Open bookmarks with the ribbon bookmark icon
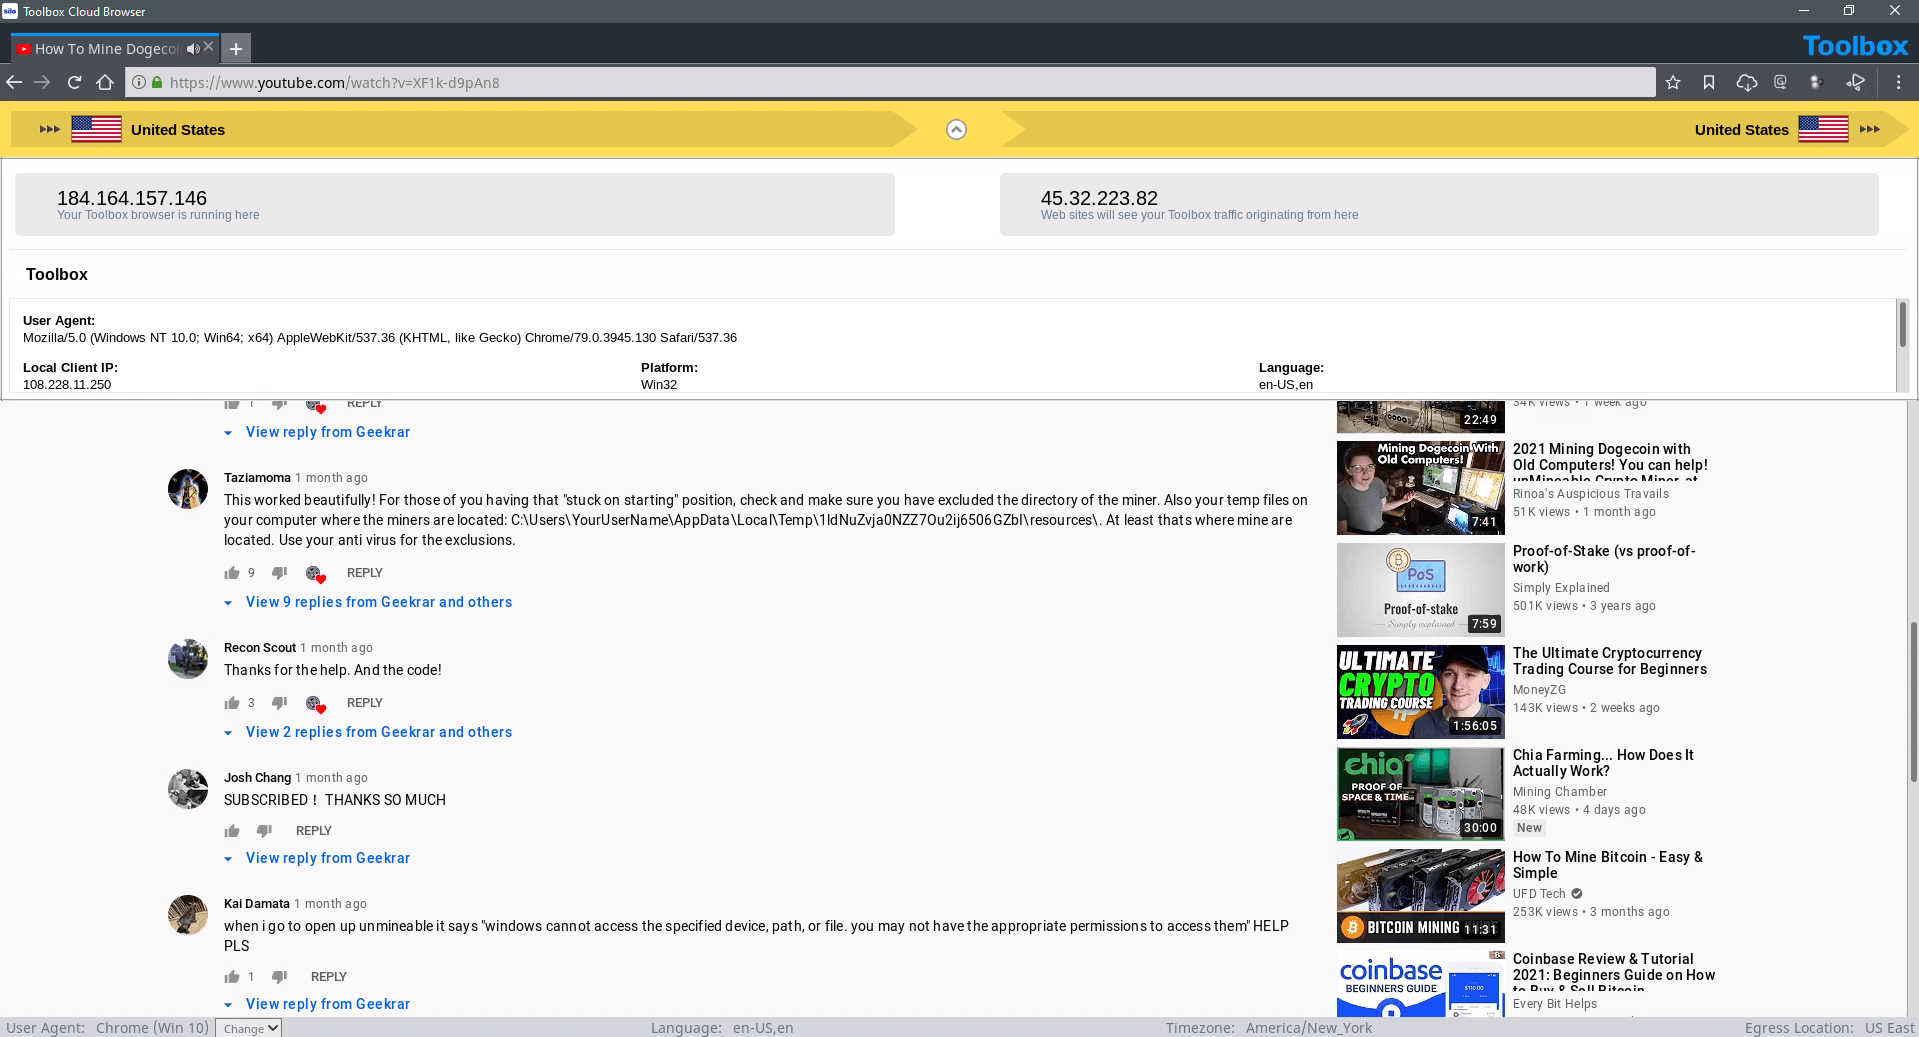The height and width of the screenshot is (1037, 1919). (1709, 83)
